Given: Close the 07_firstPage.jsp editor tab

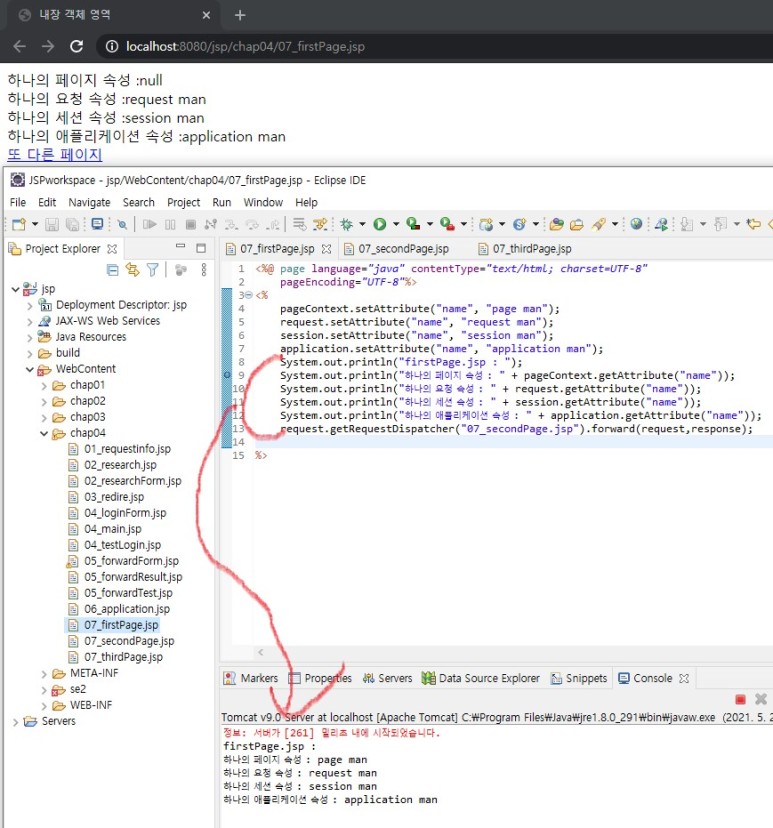Looking at the screenshot, I should pos(326,249).
